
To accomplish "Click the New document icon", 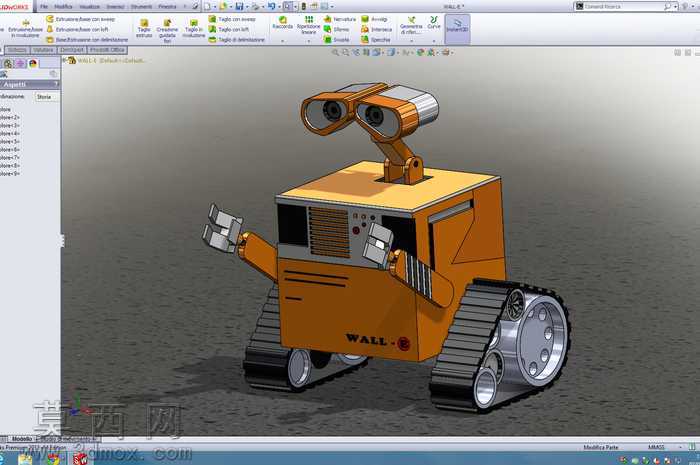I will (x=208, y=7).
